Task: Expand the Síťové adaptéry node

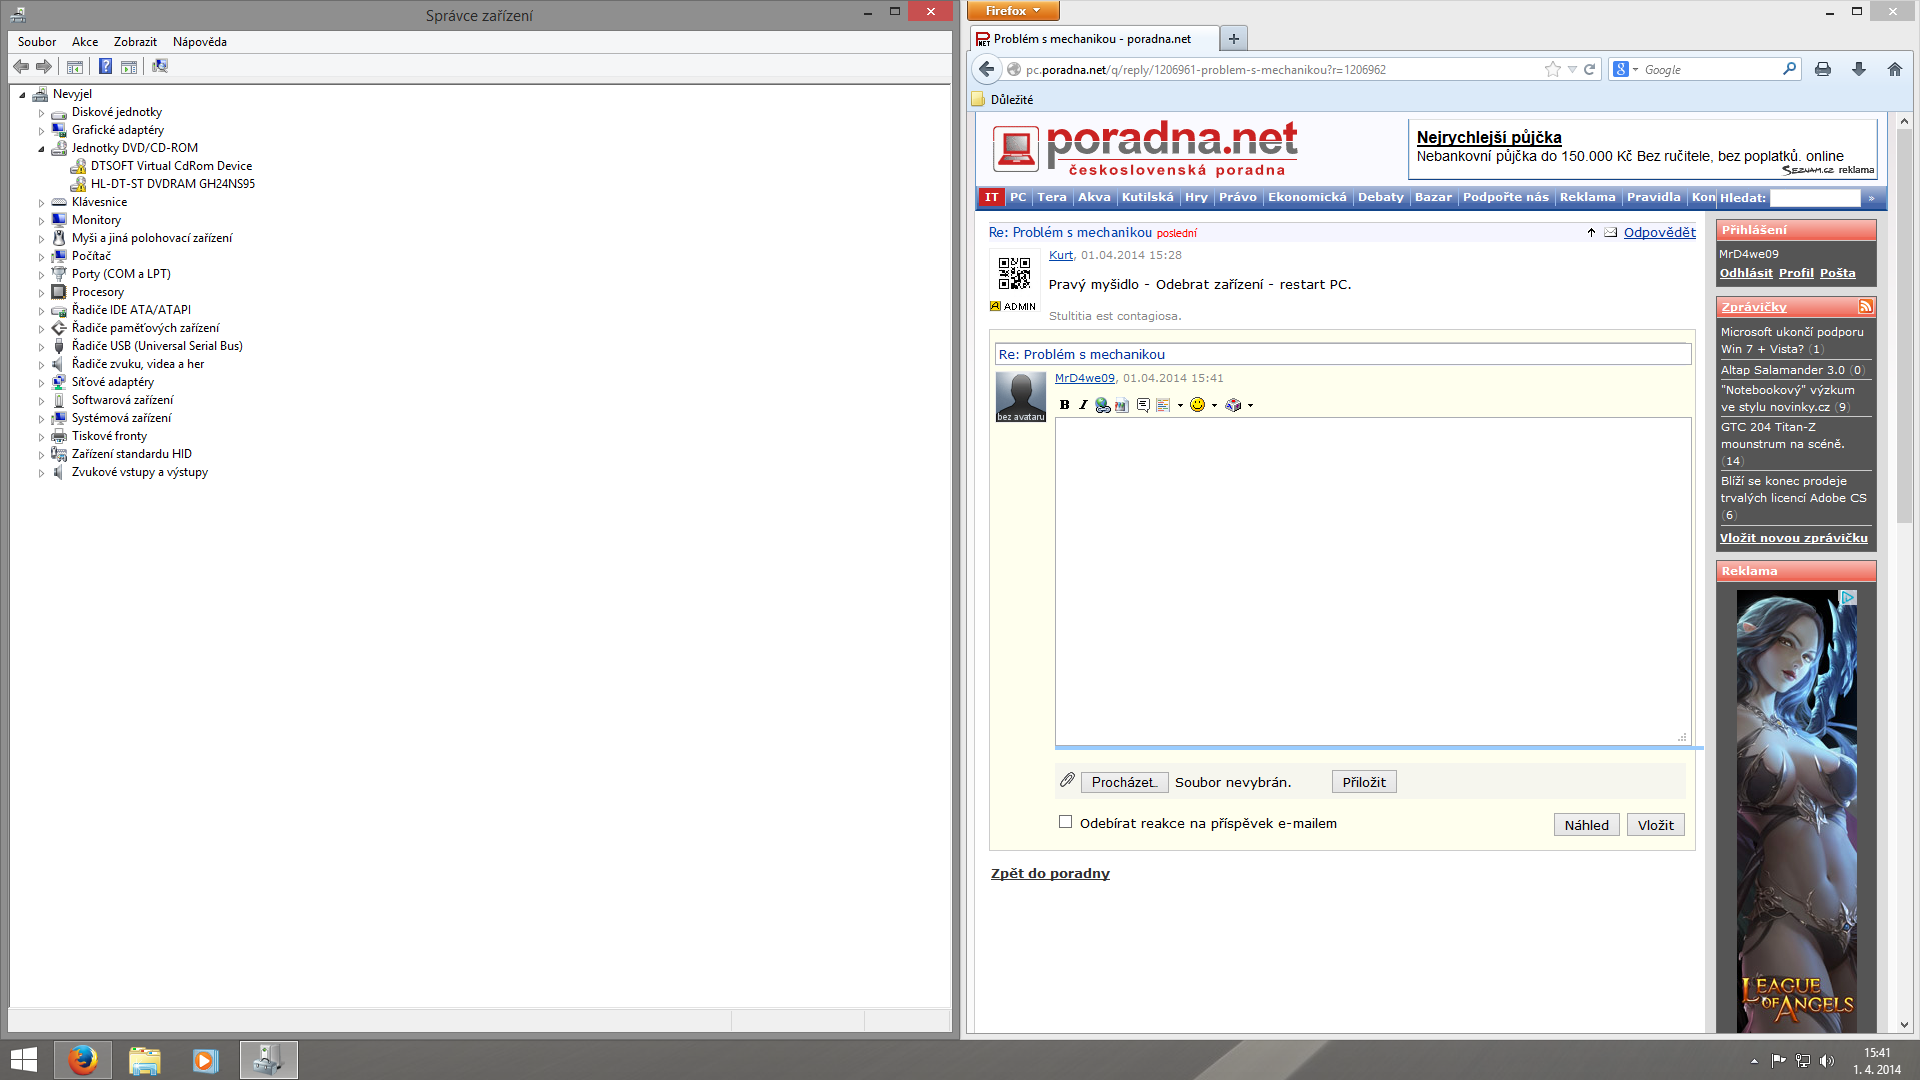Action: pyautogui.click(x=42, y=383)
